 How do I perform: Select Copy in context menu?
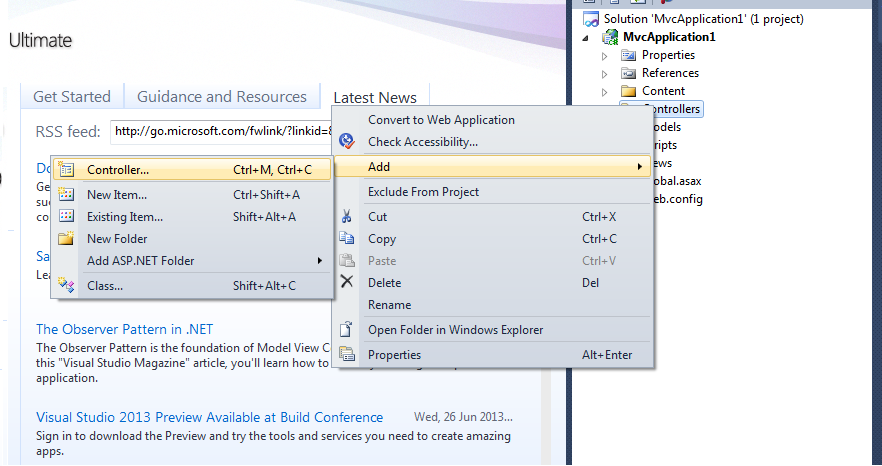(493, 239)
